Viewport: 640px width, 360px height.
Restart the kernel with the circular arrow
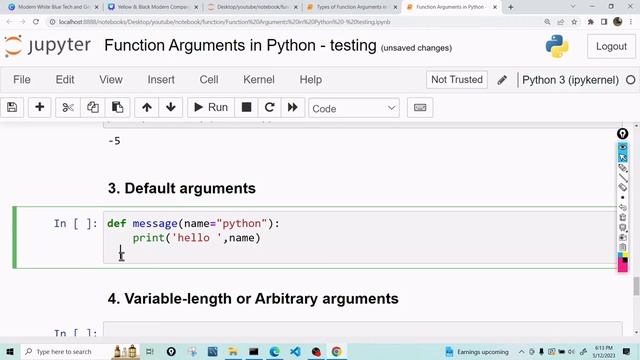point(269,107)
